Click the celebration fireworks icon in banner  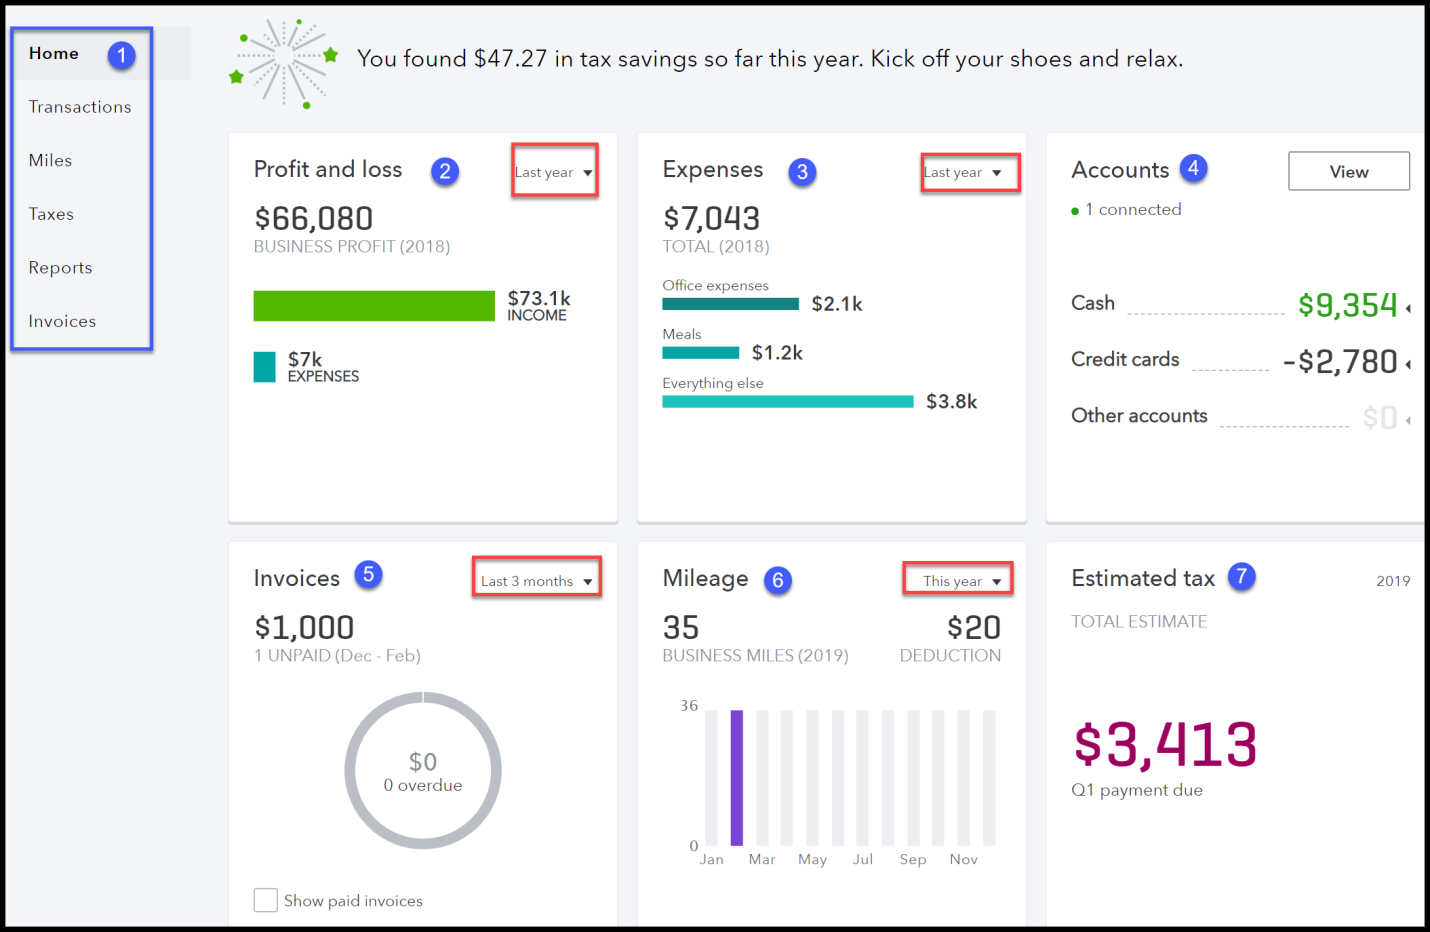coord(285,62)
